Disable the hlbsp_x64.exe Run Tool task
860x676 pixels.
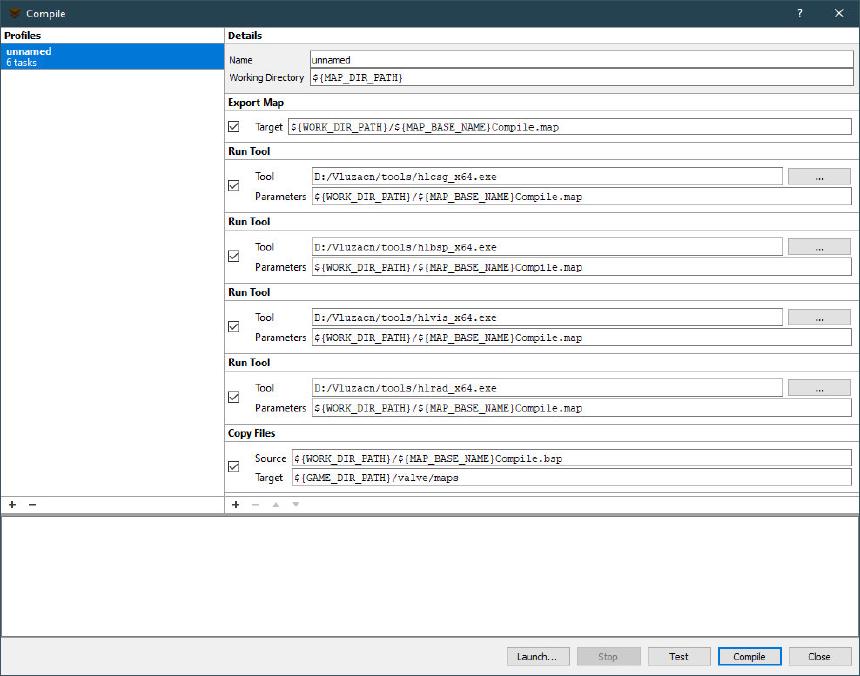pos(234,256)
